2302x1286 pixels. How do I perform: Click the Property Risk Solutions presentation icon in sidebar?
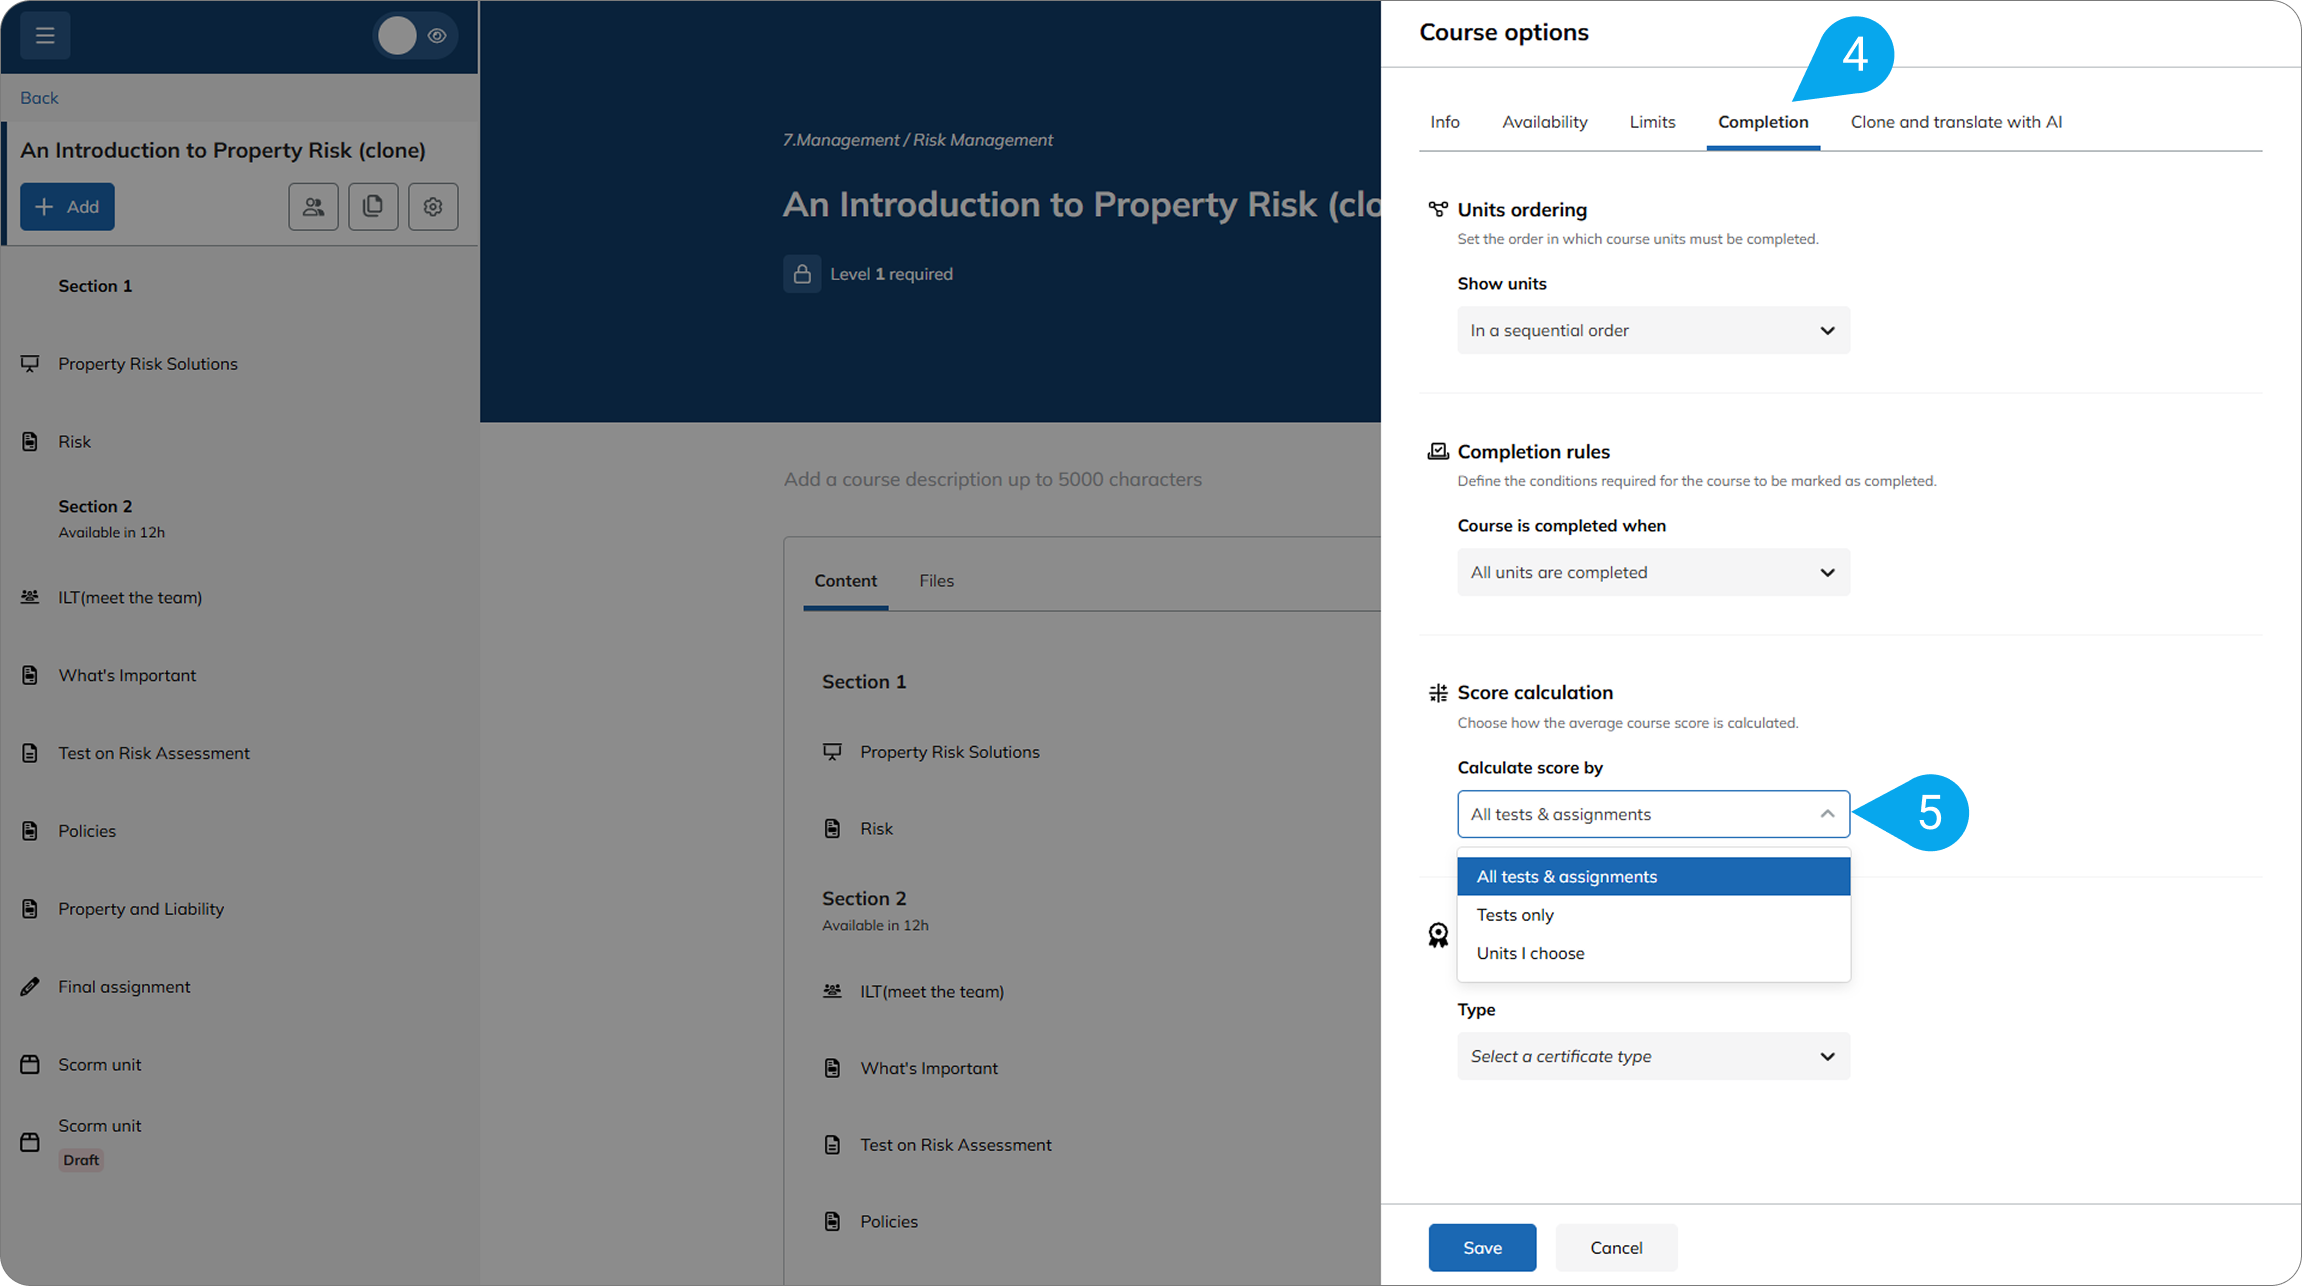(x=30, y=364)
